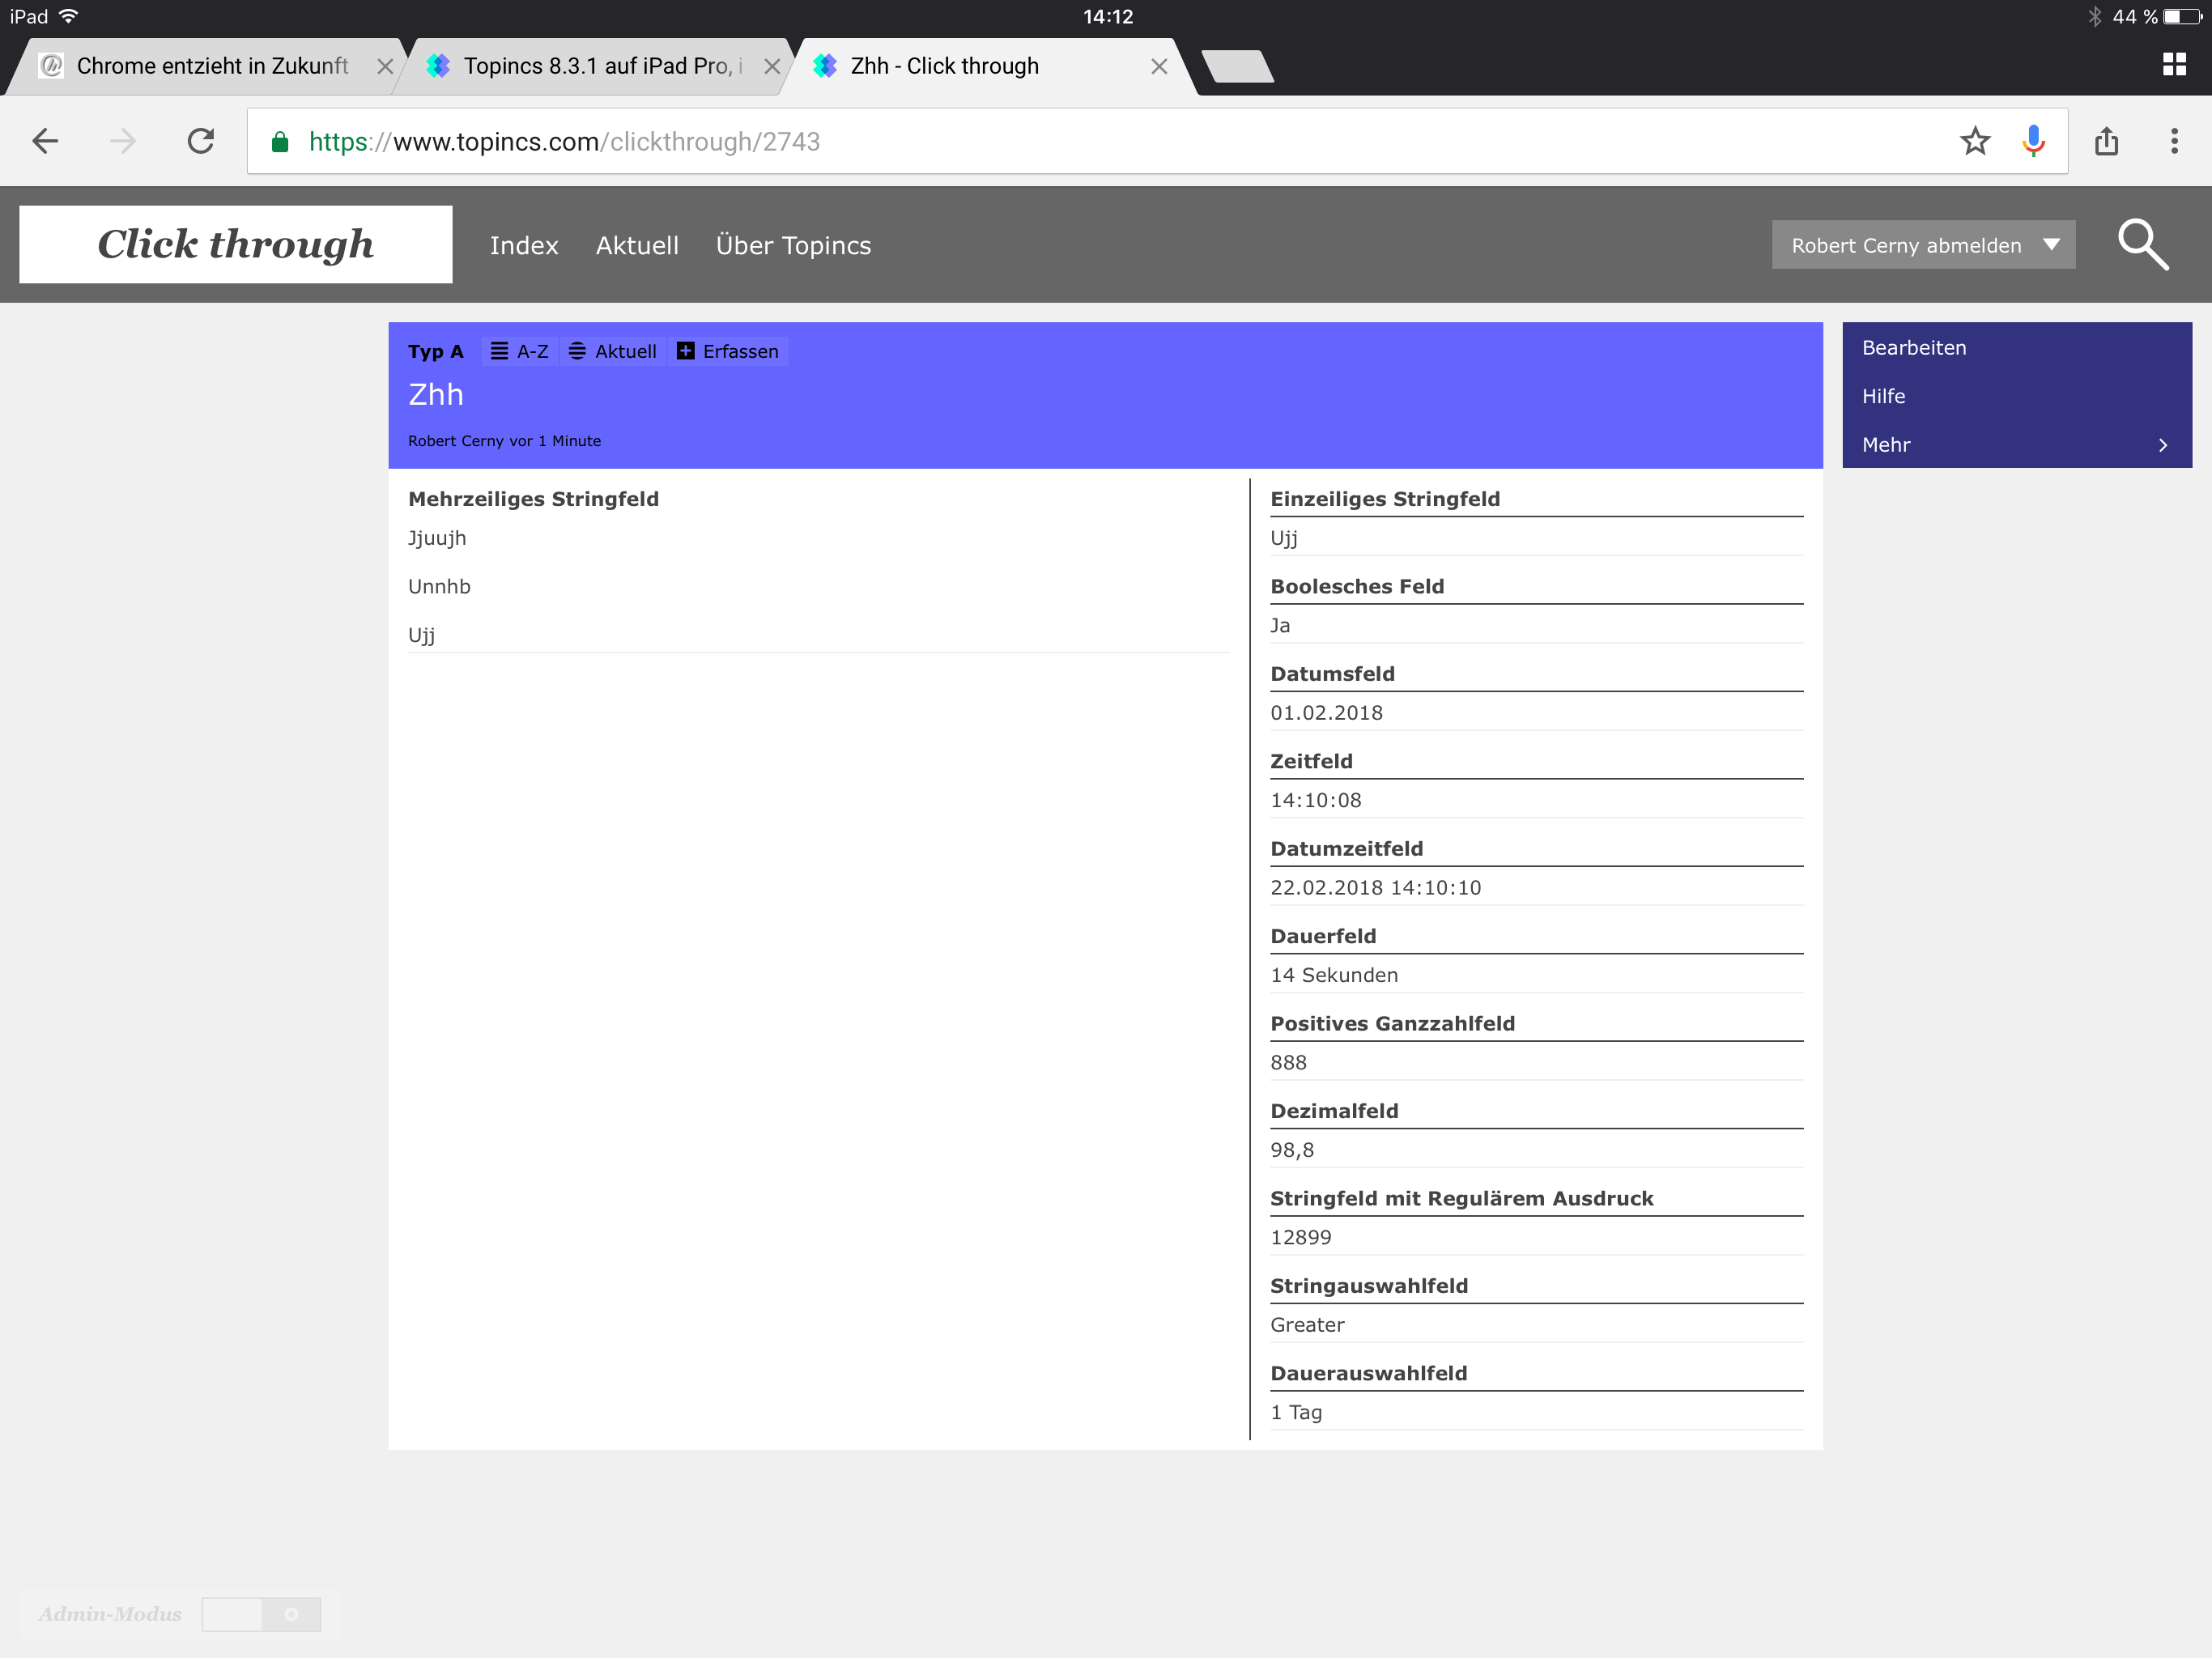Open the Index menu item

(523, 245)
